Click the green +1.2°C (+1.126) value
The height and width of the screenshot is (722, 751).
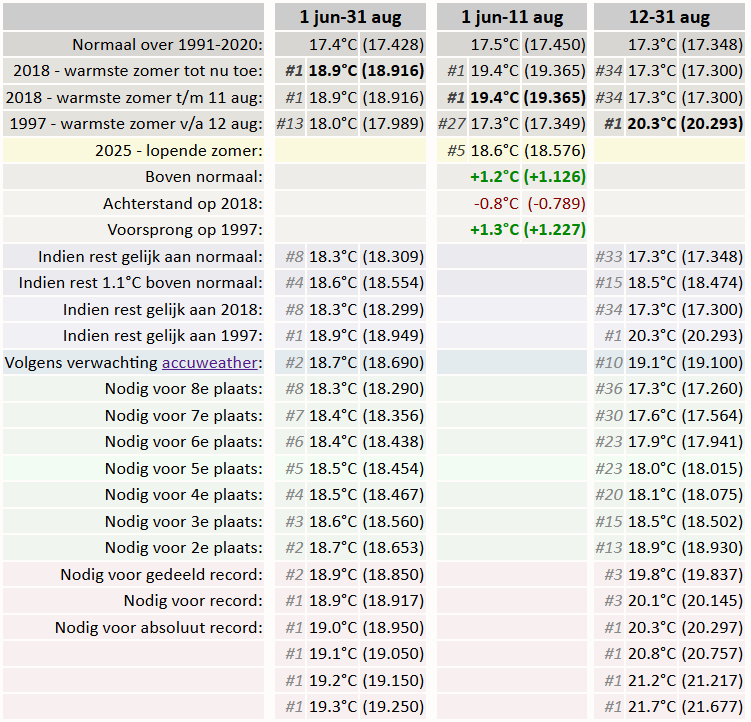527,177
